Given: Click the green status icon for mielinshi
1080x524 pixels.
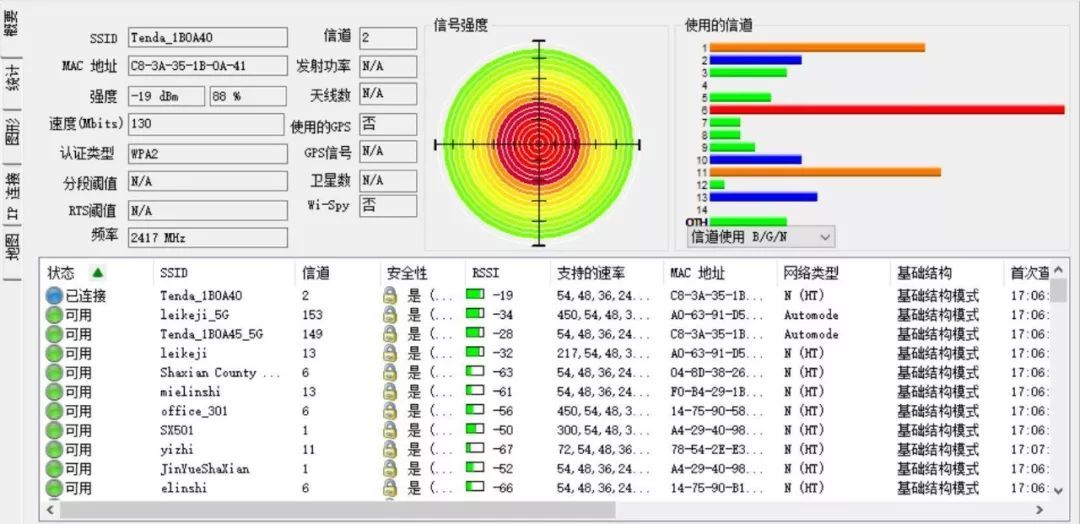Looking at the screenshot, I should (54, 392).
